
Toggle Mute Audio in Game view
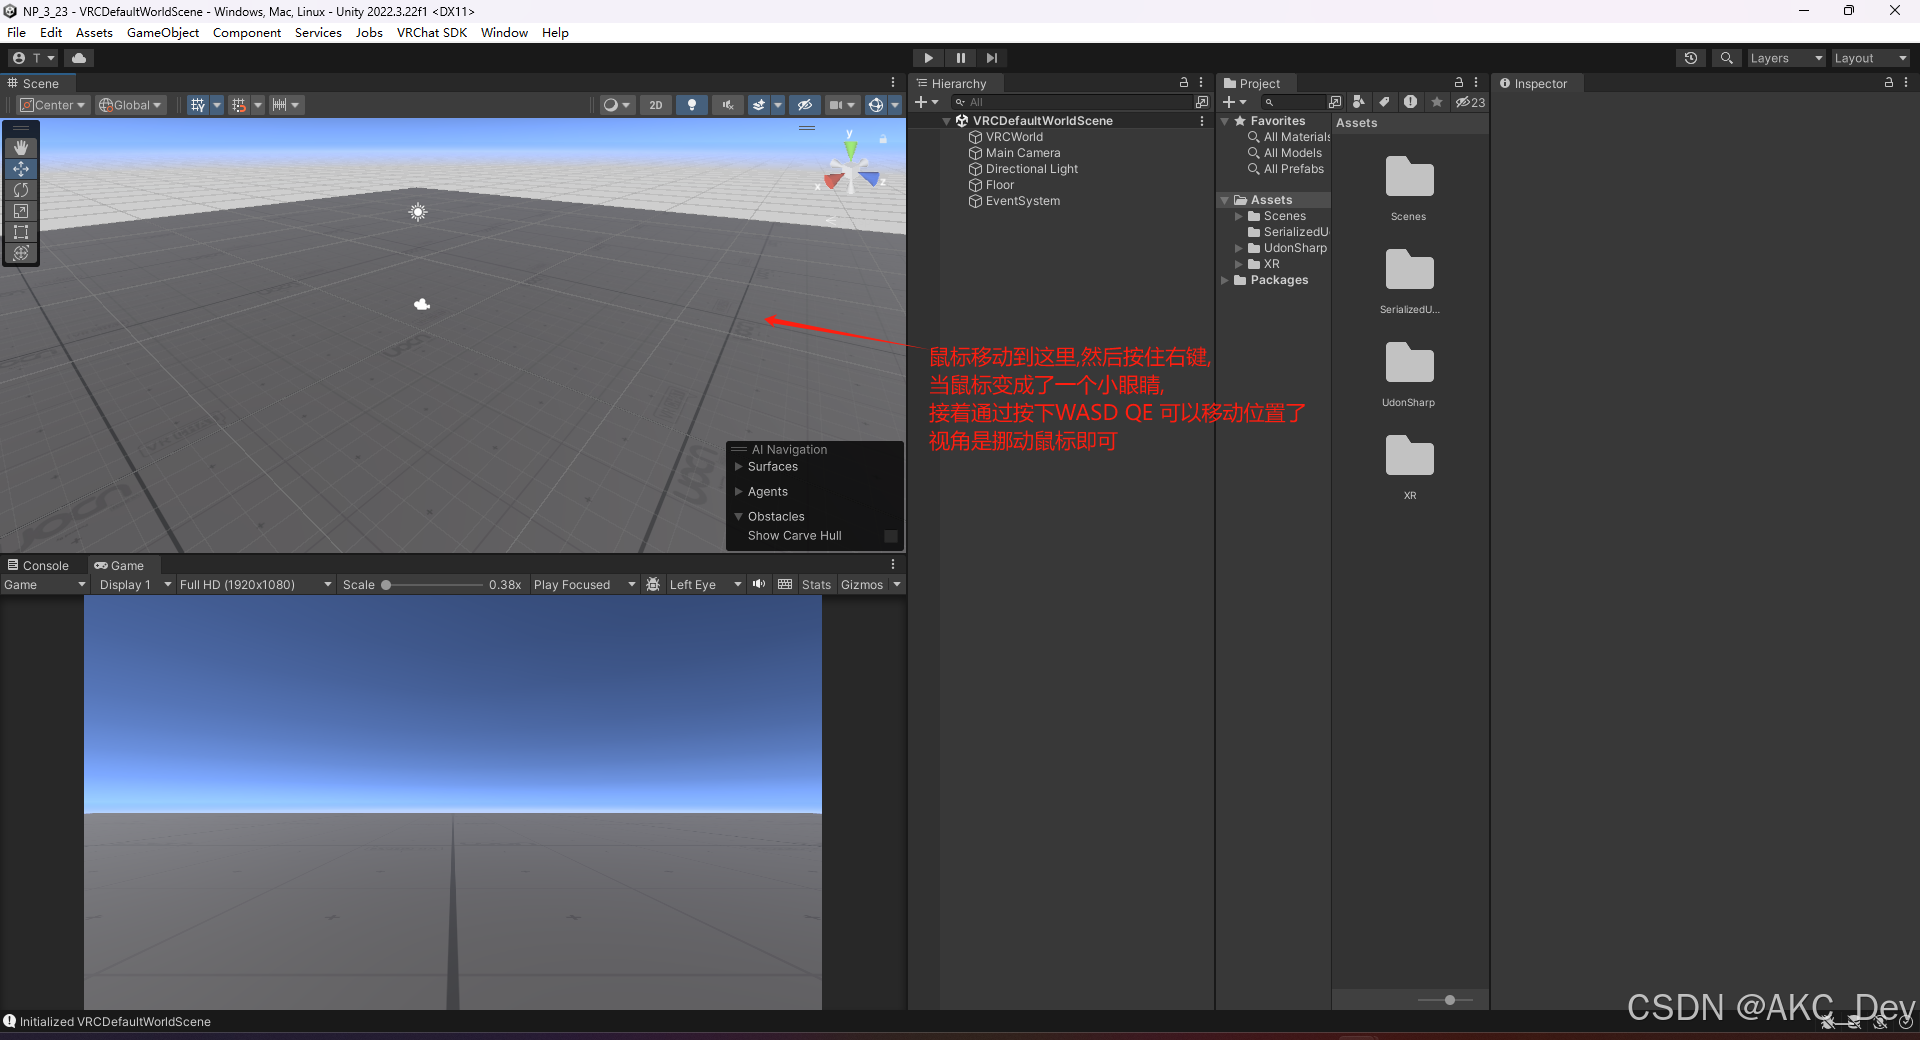point(759,585)
